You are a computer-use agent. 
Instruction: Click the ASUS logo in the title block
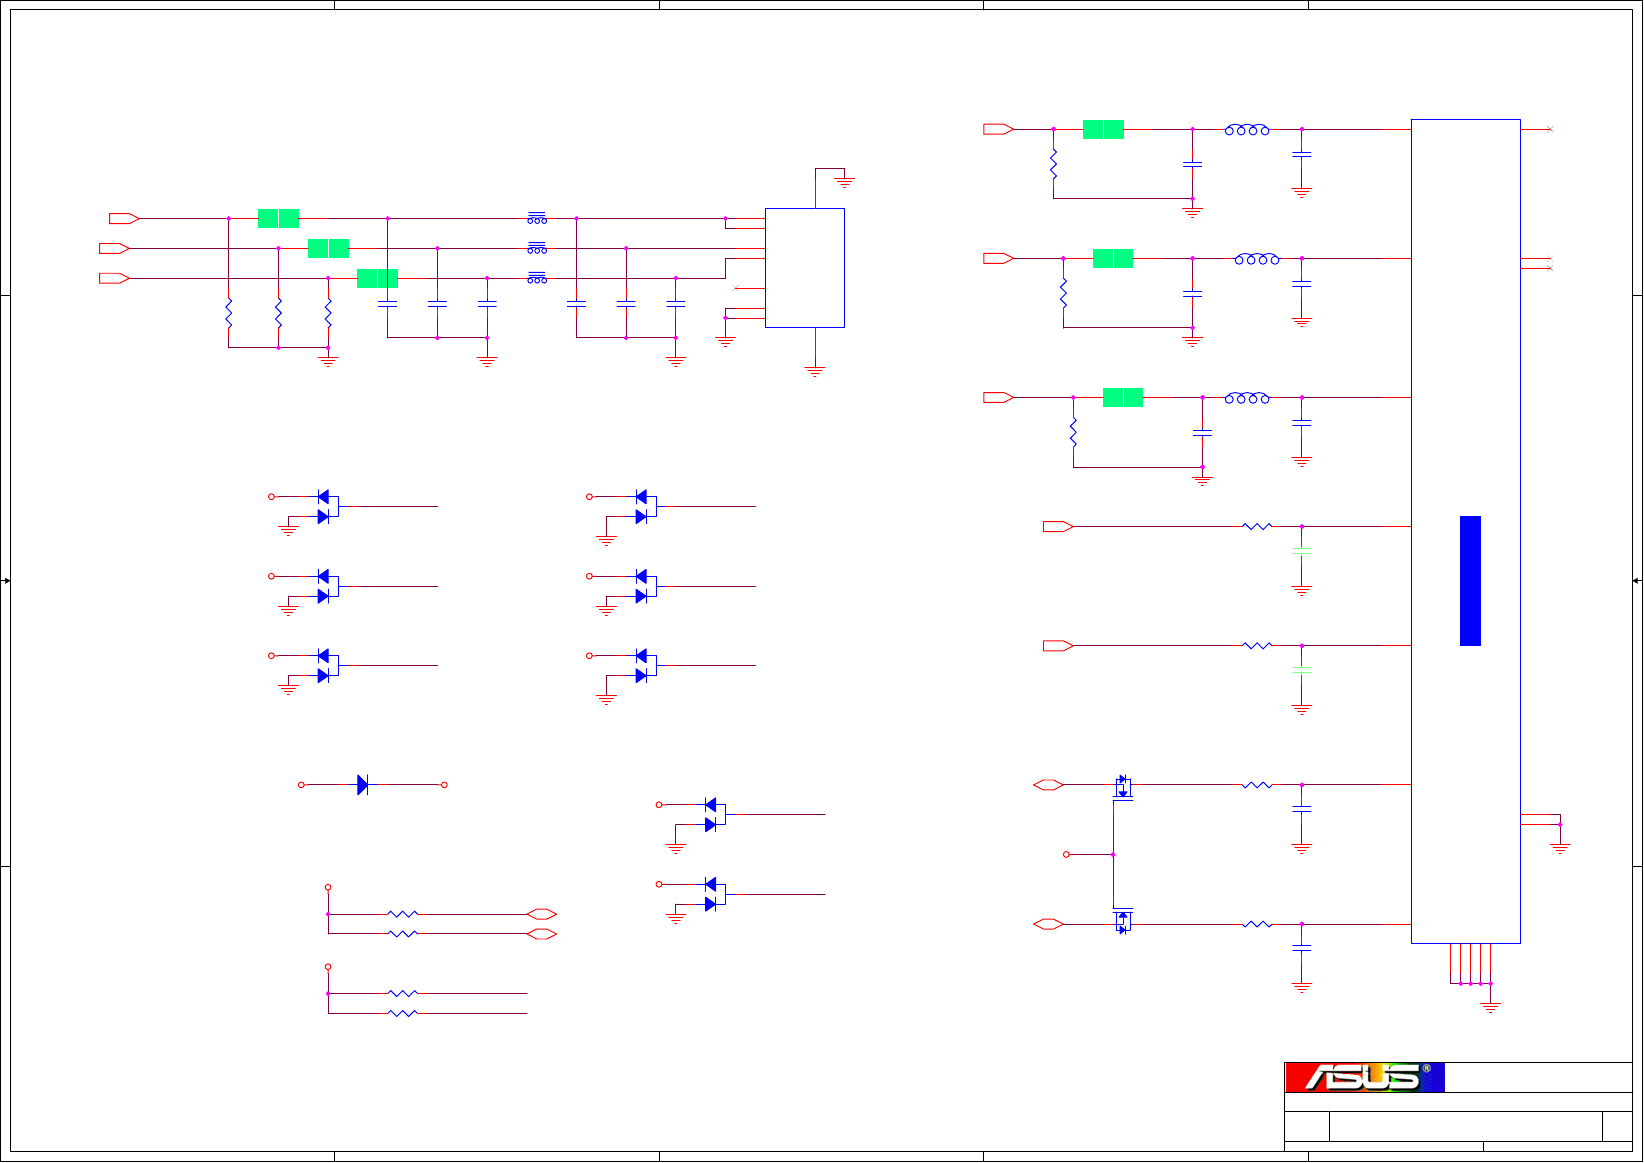pyautogui.click(x=1364, y=1077)
